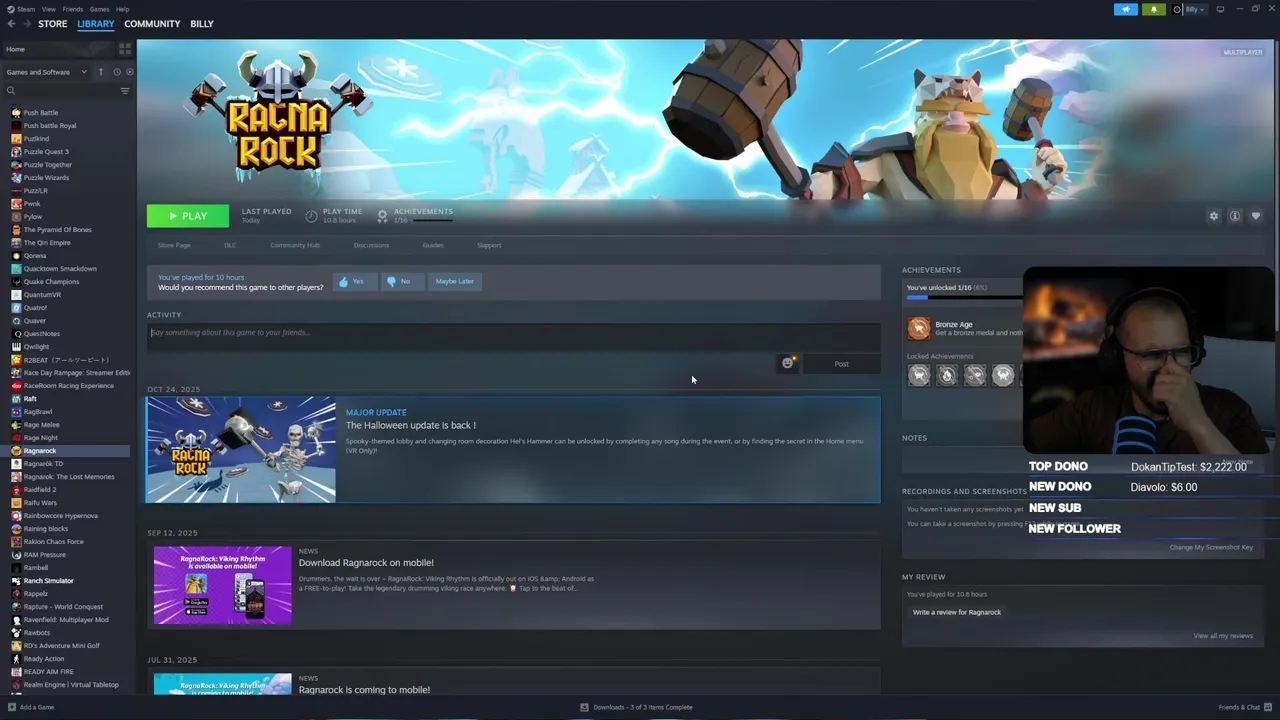
Task: Open the Store Page link
Action: click(174, 245)
